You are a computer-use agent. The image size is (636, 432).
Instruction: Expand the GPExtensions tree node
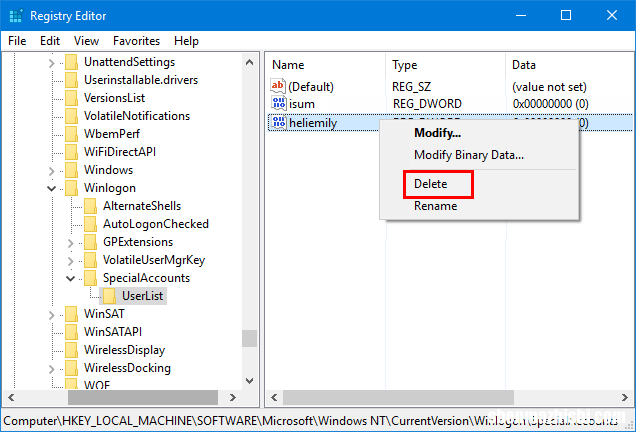click(70, 242)
